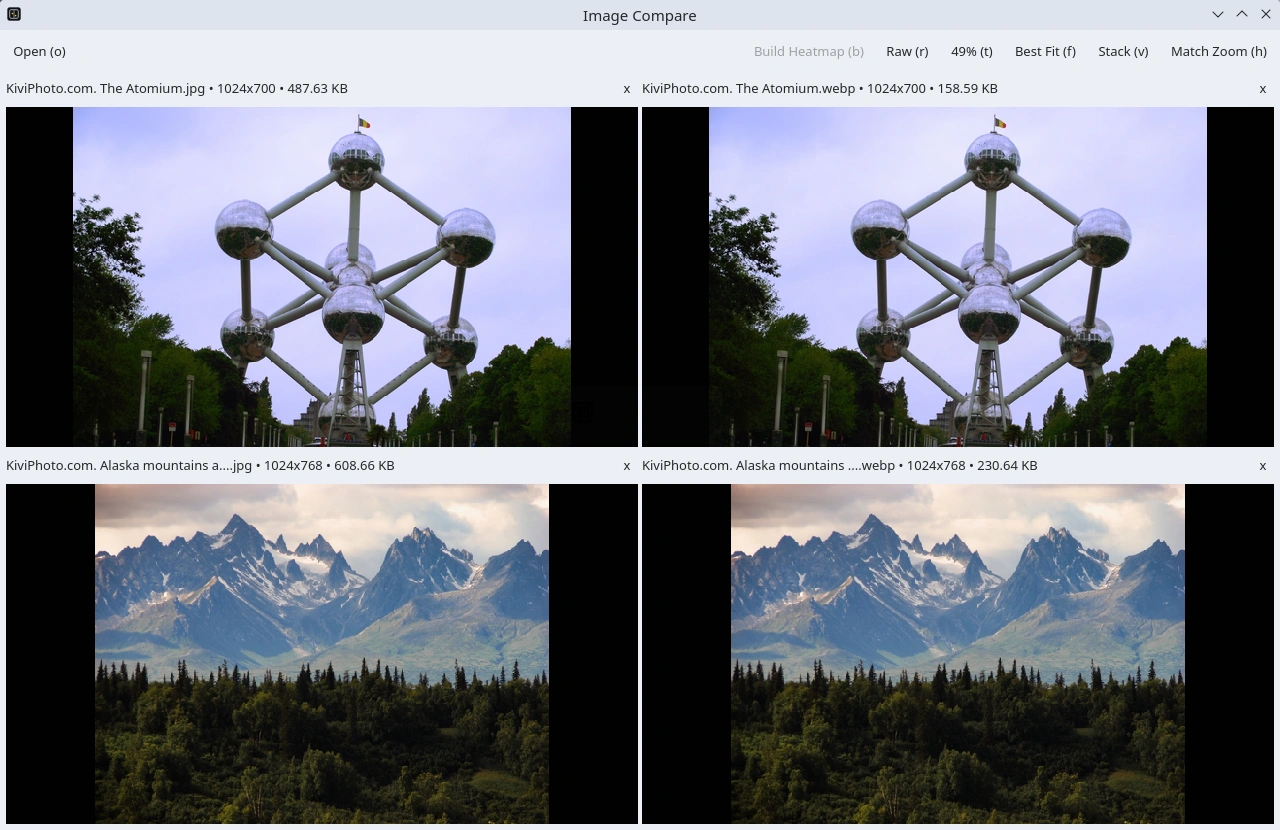Click the Image Compare title bar
Screen dimensions: 1280x830
[639, 15]
